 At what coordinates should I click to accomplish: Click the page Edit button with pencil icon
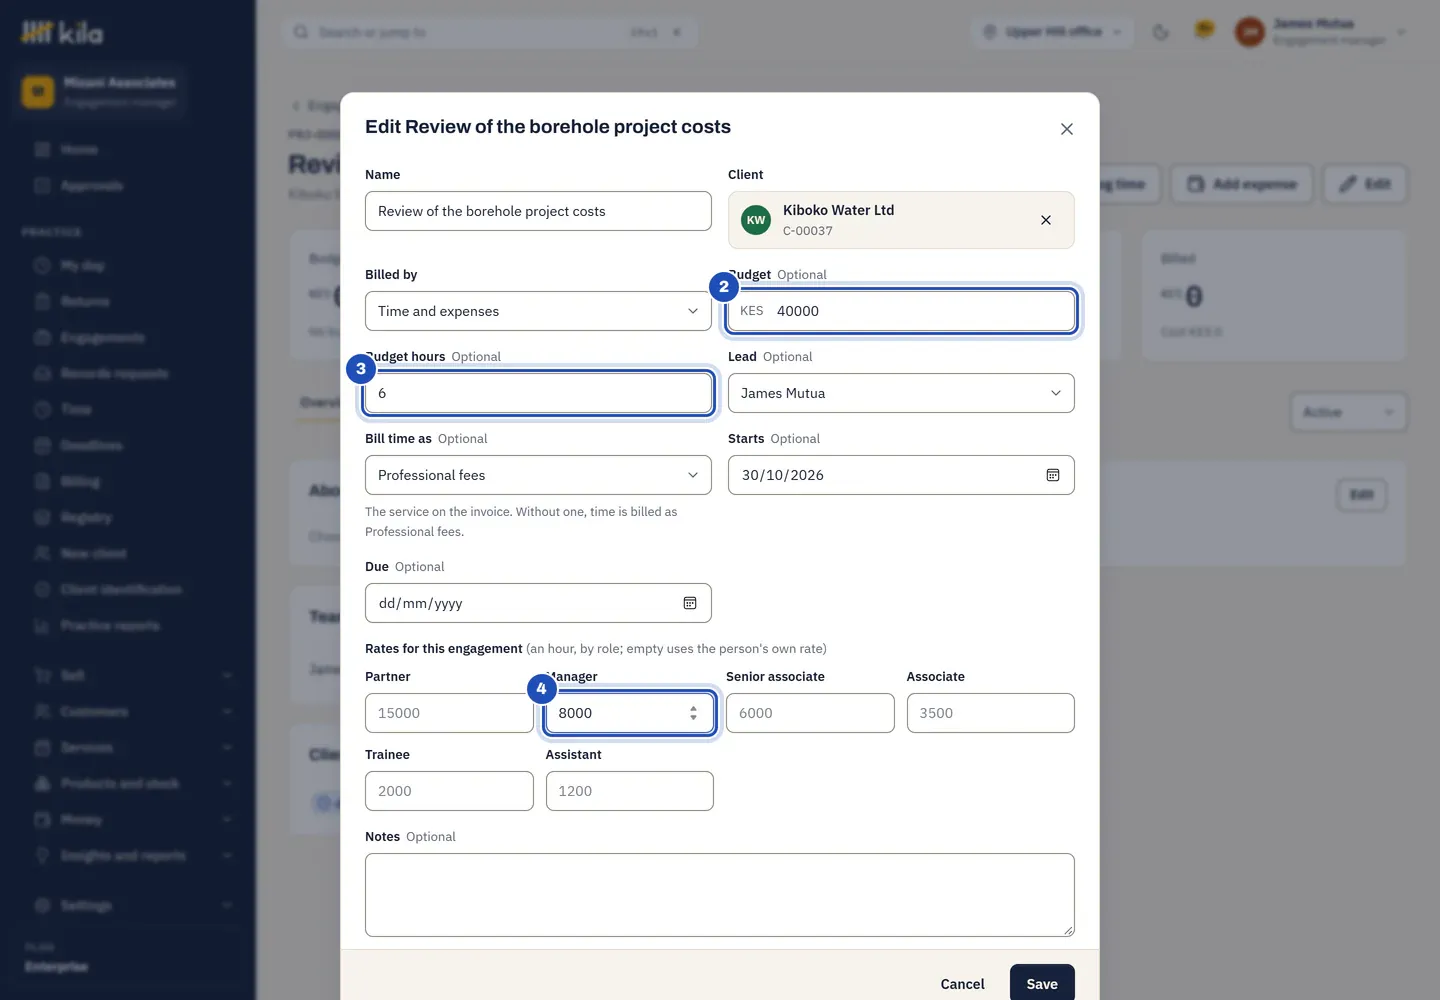1365,184
